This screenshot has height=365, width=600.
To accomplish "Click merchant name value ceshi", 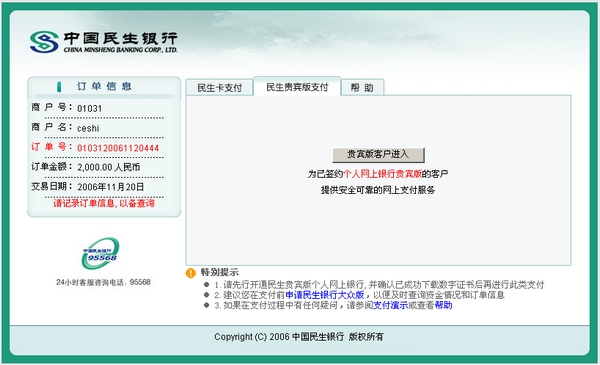I will pos(88,128).
